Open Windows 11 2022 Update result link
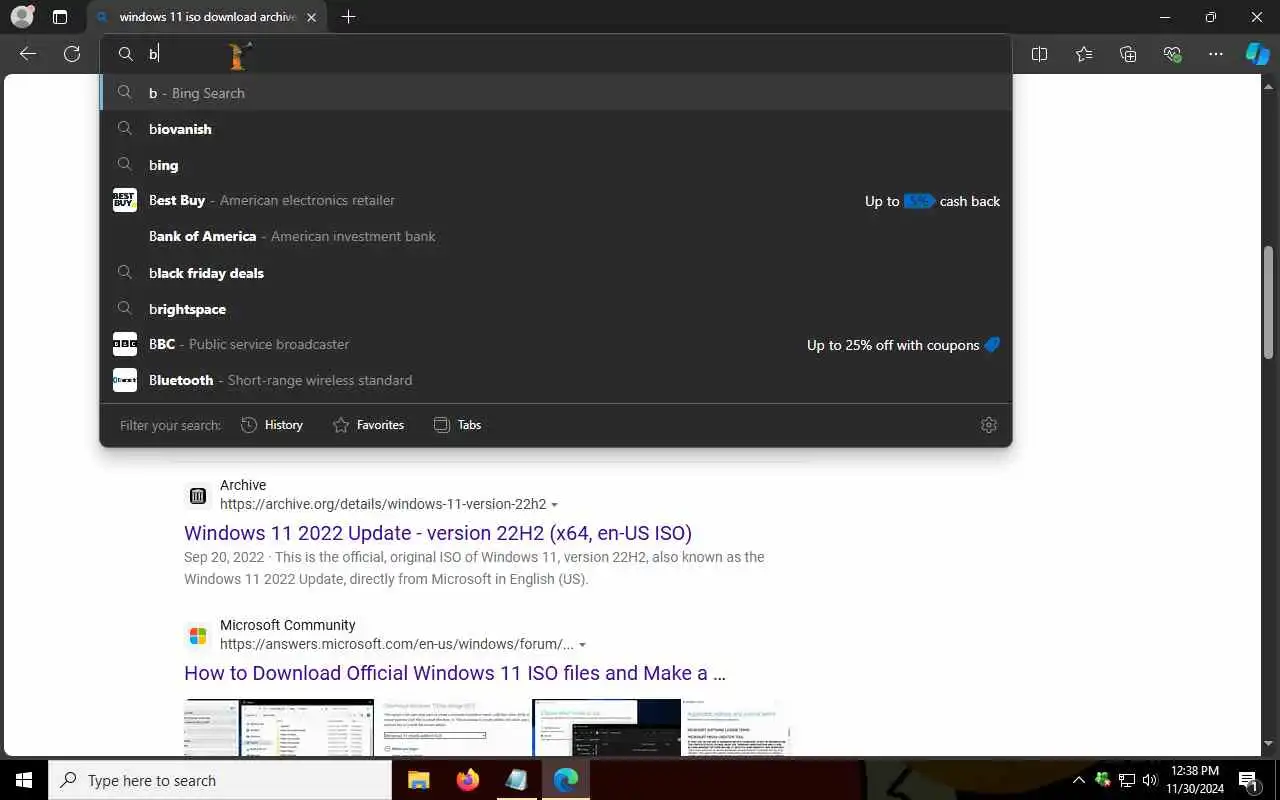1280x800 pixels. point(438,533)
